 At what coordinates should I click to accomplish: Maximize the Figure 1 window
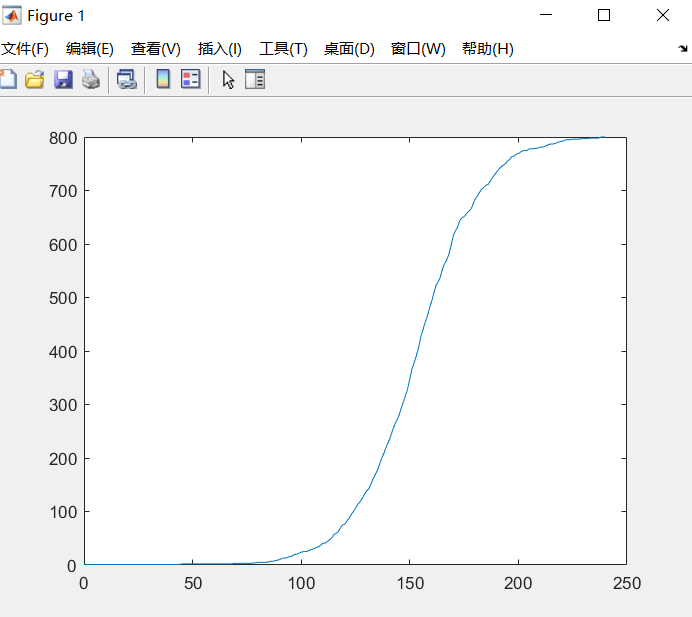(604, 15)
